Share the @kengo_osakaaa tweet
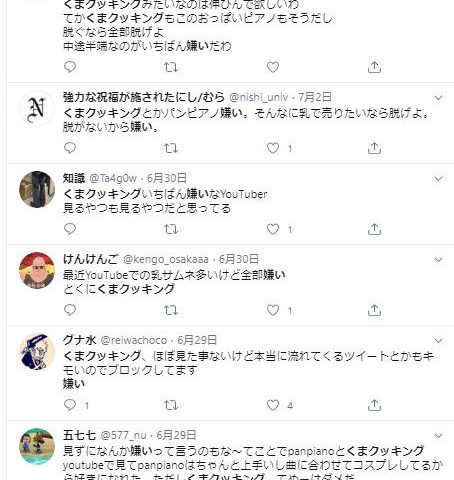Screen dimensions: 454x480 click(374, 310)
